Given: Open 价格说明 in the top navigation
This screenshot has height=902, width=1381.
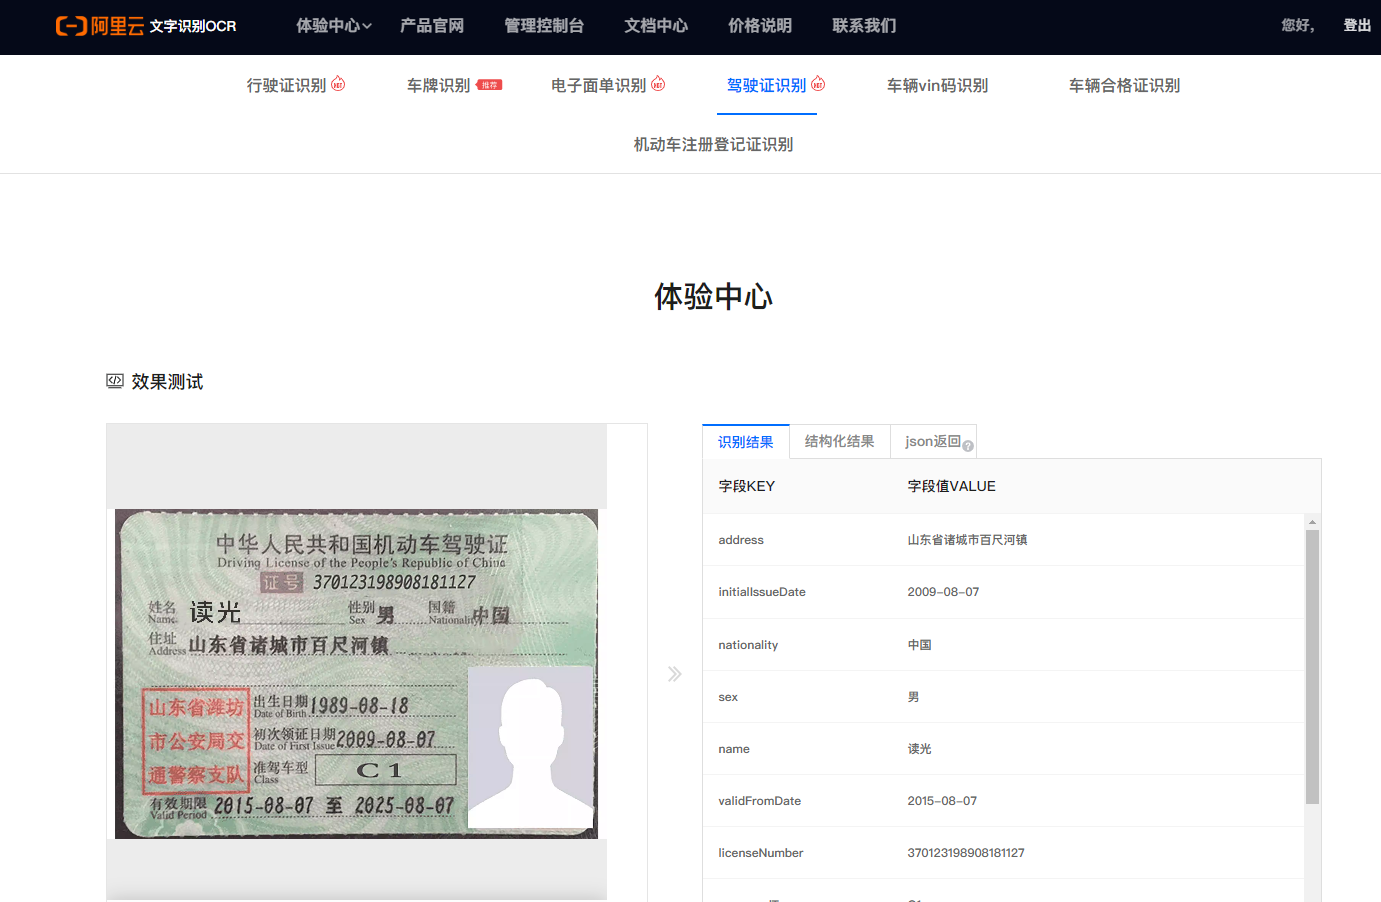Looking at the screenshot, I should pos(760,26).
